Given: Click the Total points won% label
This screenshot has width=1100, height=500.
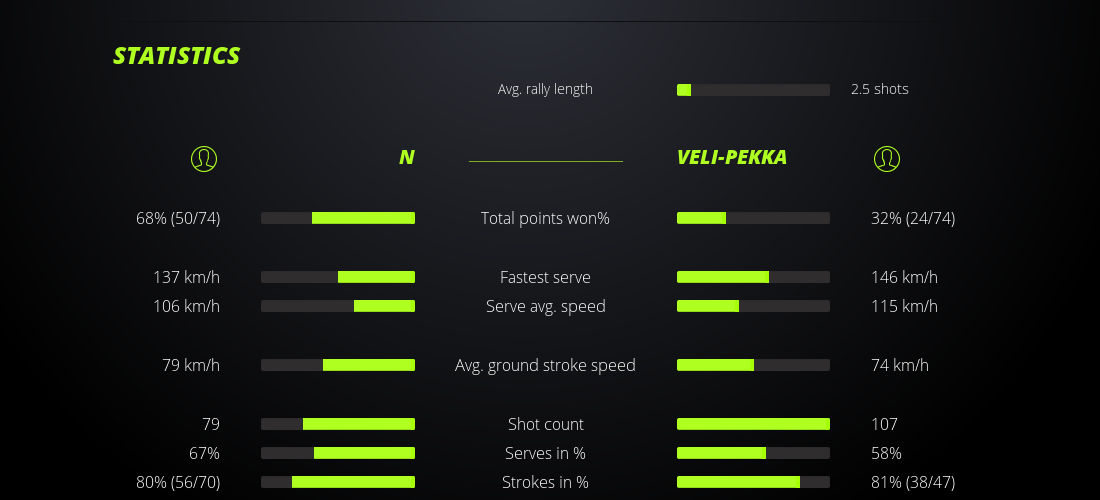Looking at the screenshot, I should coord(545,218).
